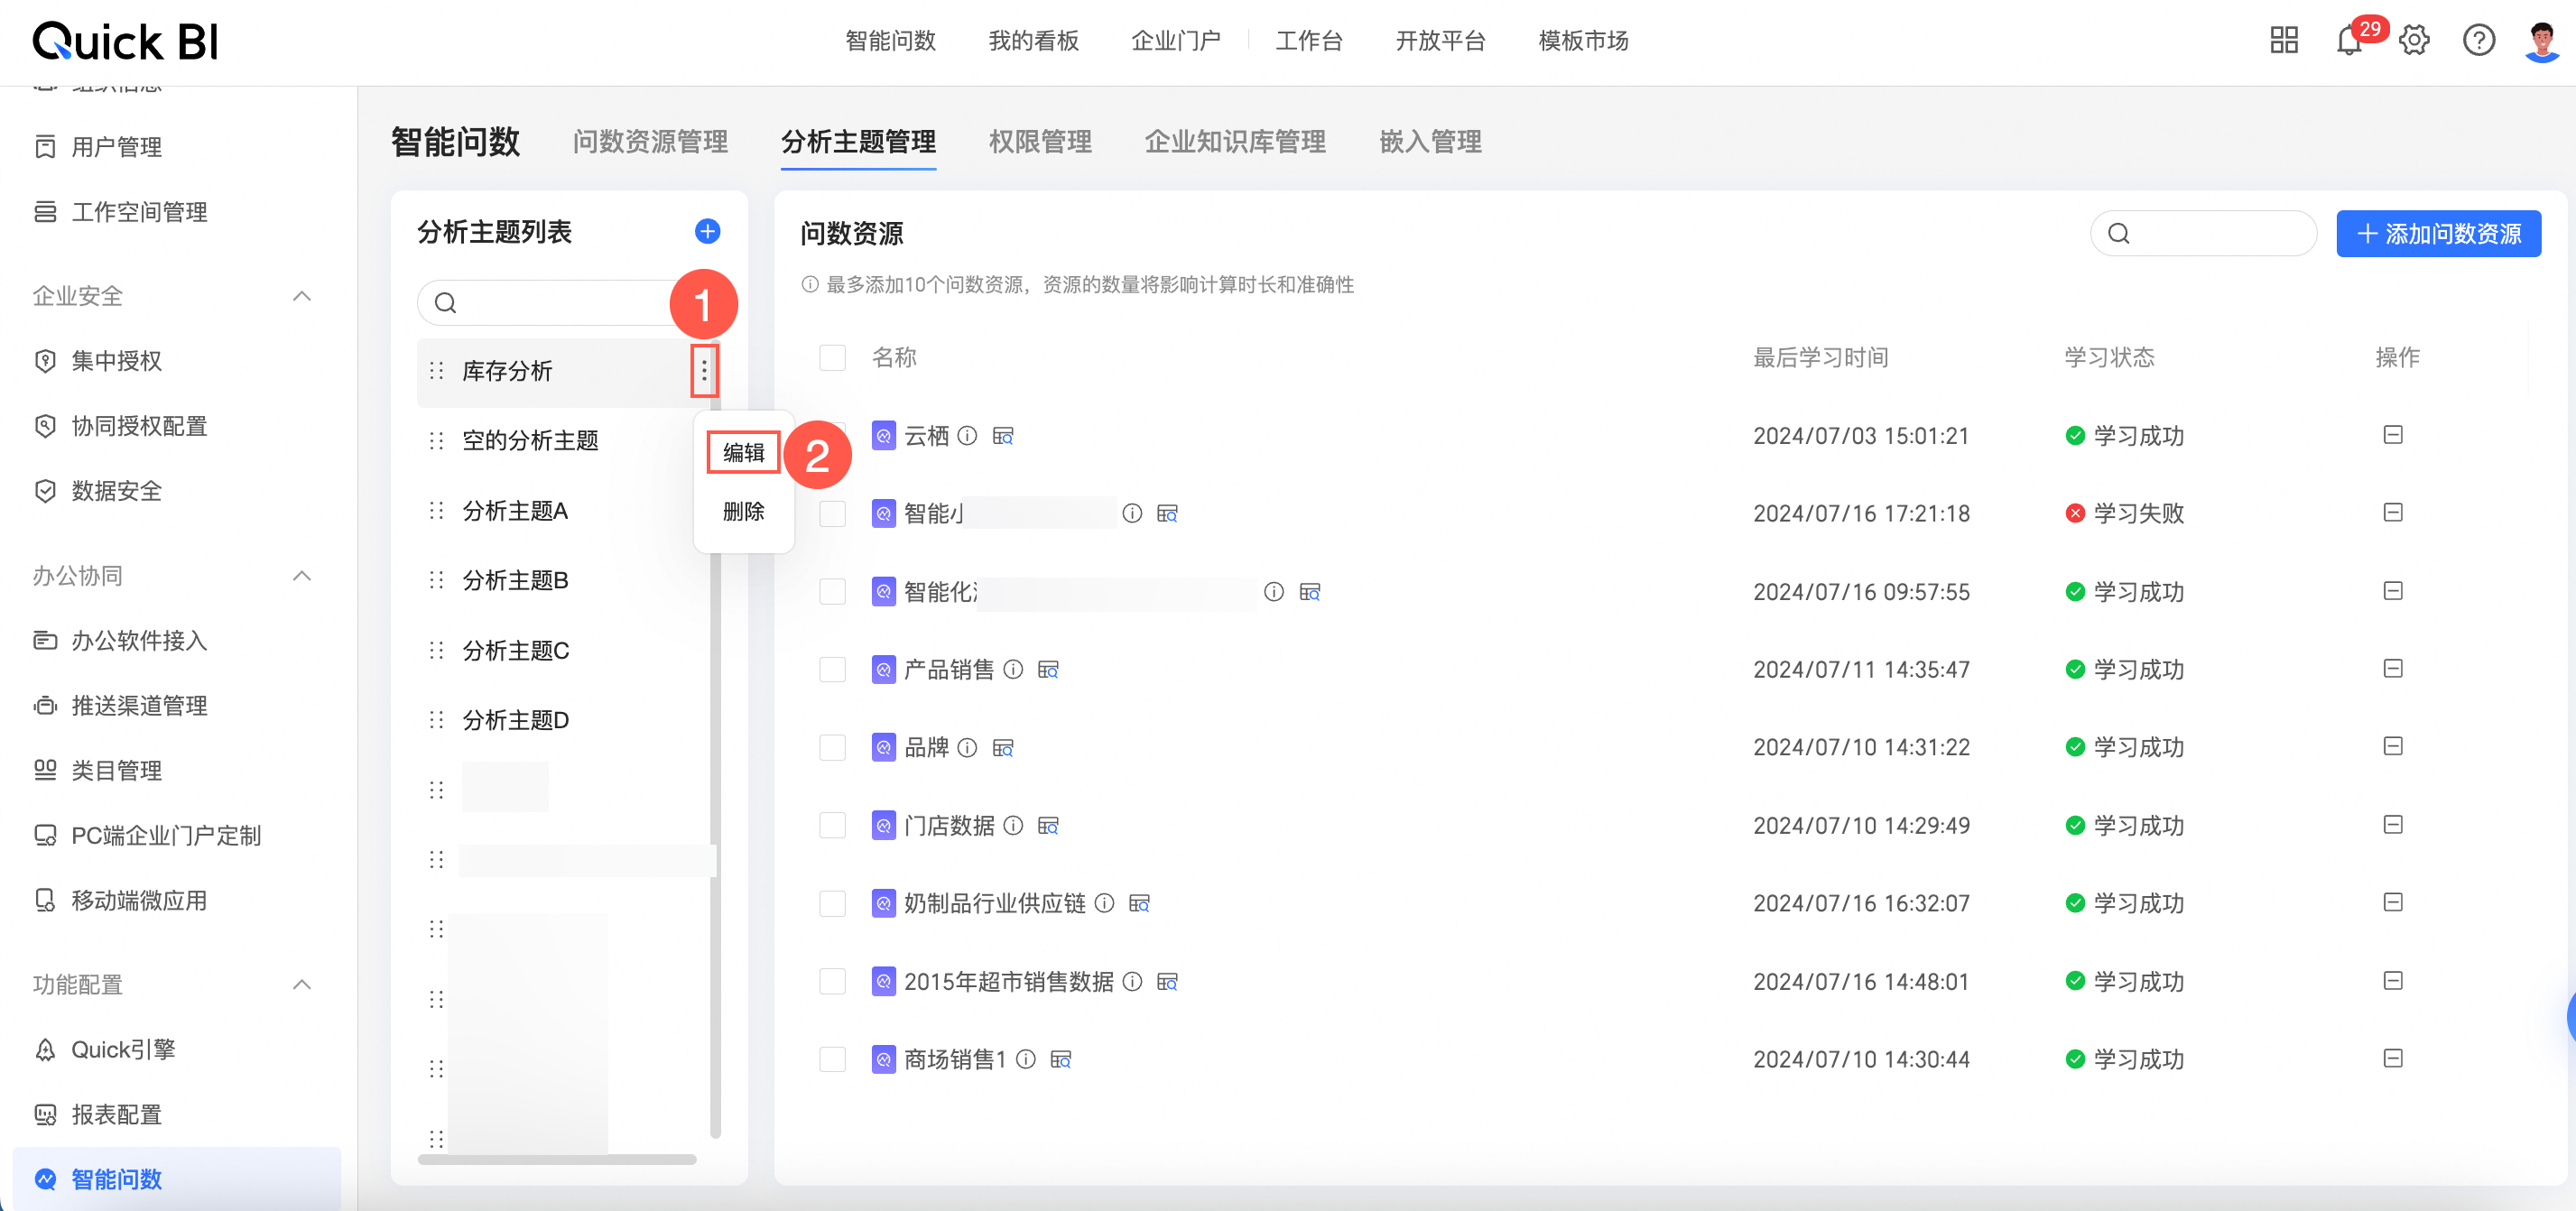Open table preview icon next to 门店数据
Viewport: 2576px width, 1211px height.
coord(1048,825)
